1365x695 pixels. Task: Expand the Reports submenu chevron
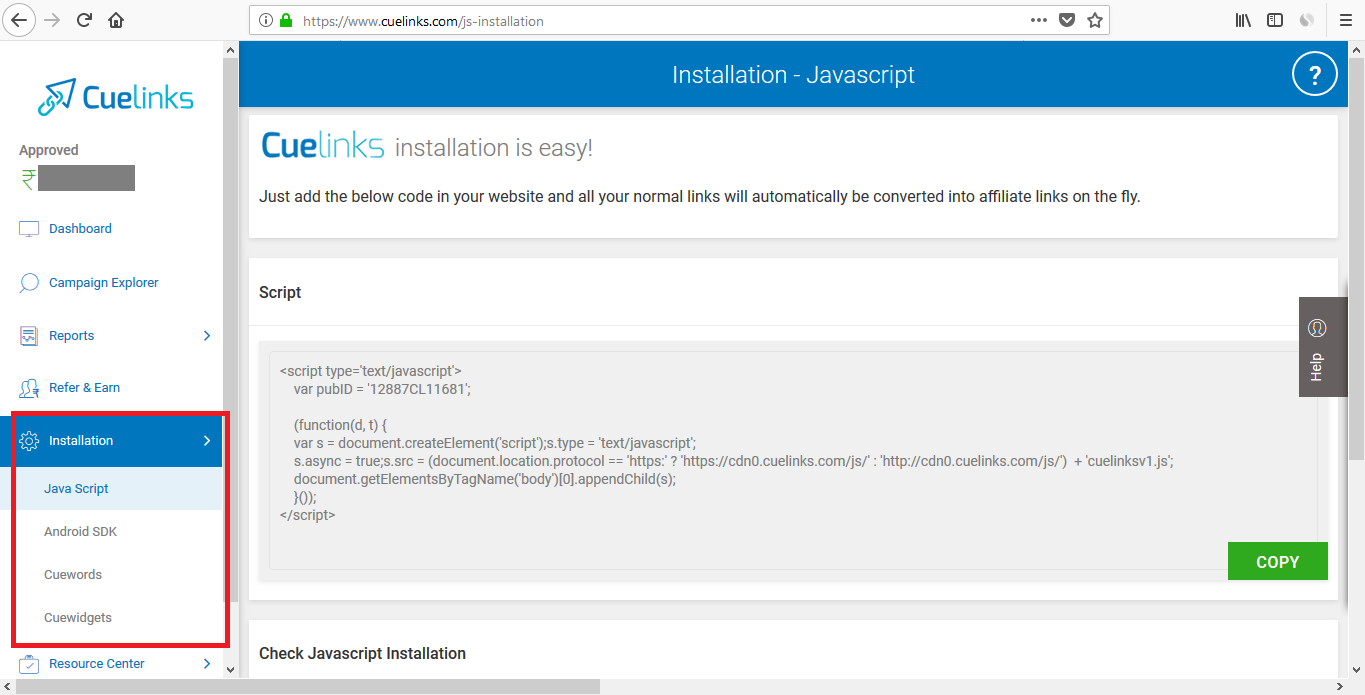point(207,336)
